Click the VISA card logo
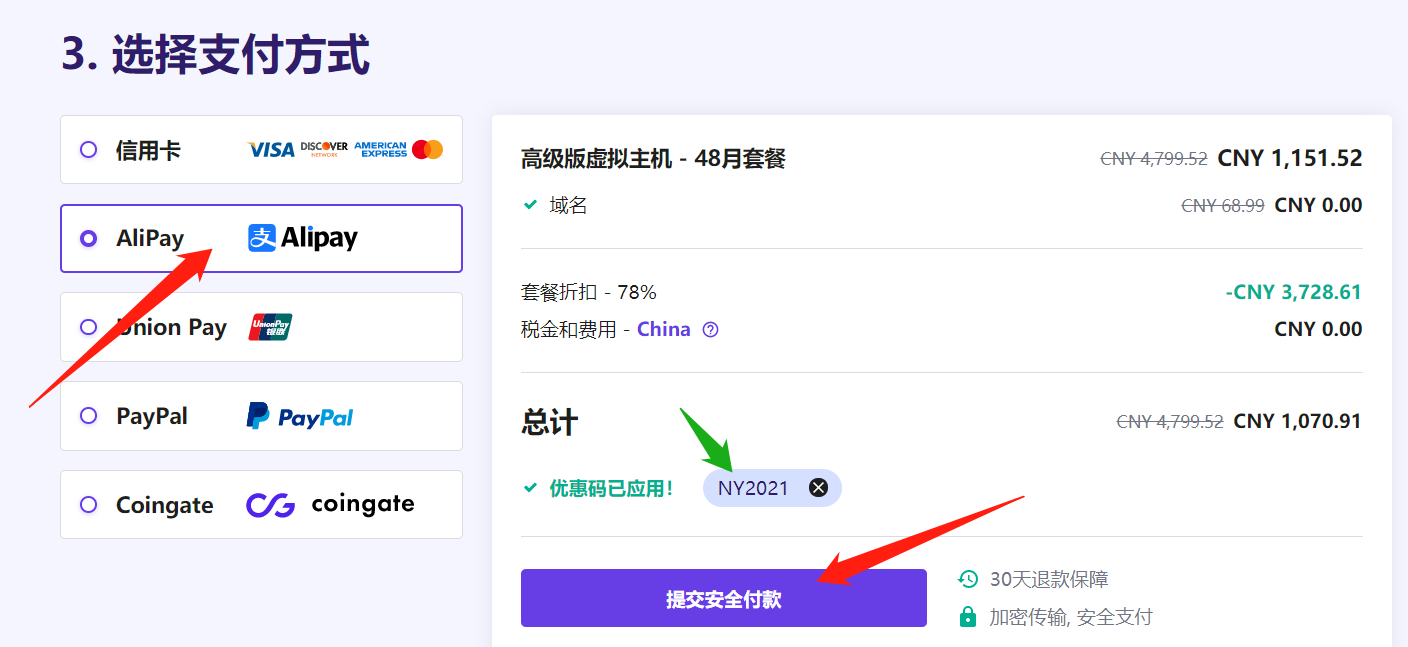 coord(271,150)
